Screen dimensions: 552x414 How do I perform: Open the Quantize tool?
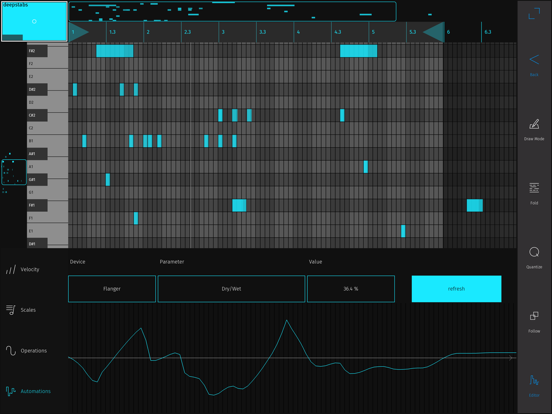coord(534,252)
